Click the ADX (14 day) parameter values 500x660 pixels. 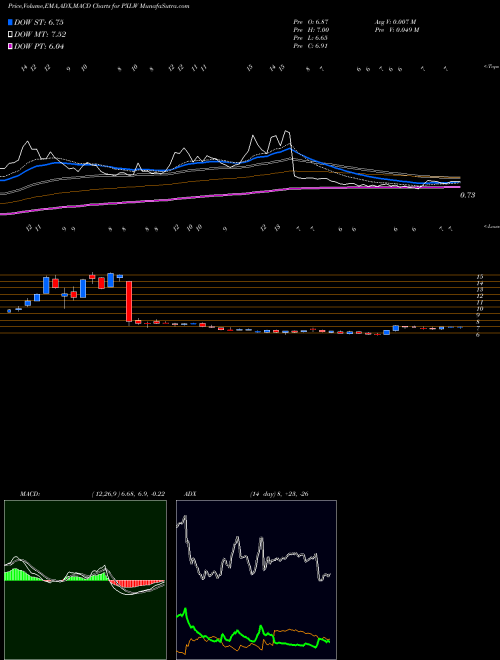[x=278, y=494]
